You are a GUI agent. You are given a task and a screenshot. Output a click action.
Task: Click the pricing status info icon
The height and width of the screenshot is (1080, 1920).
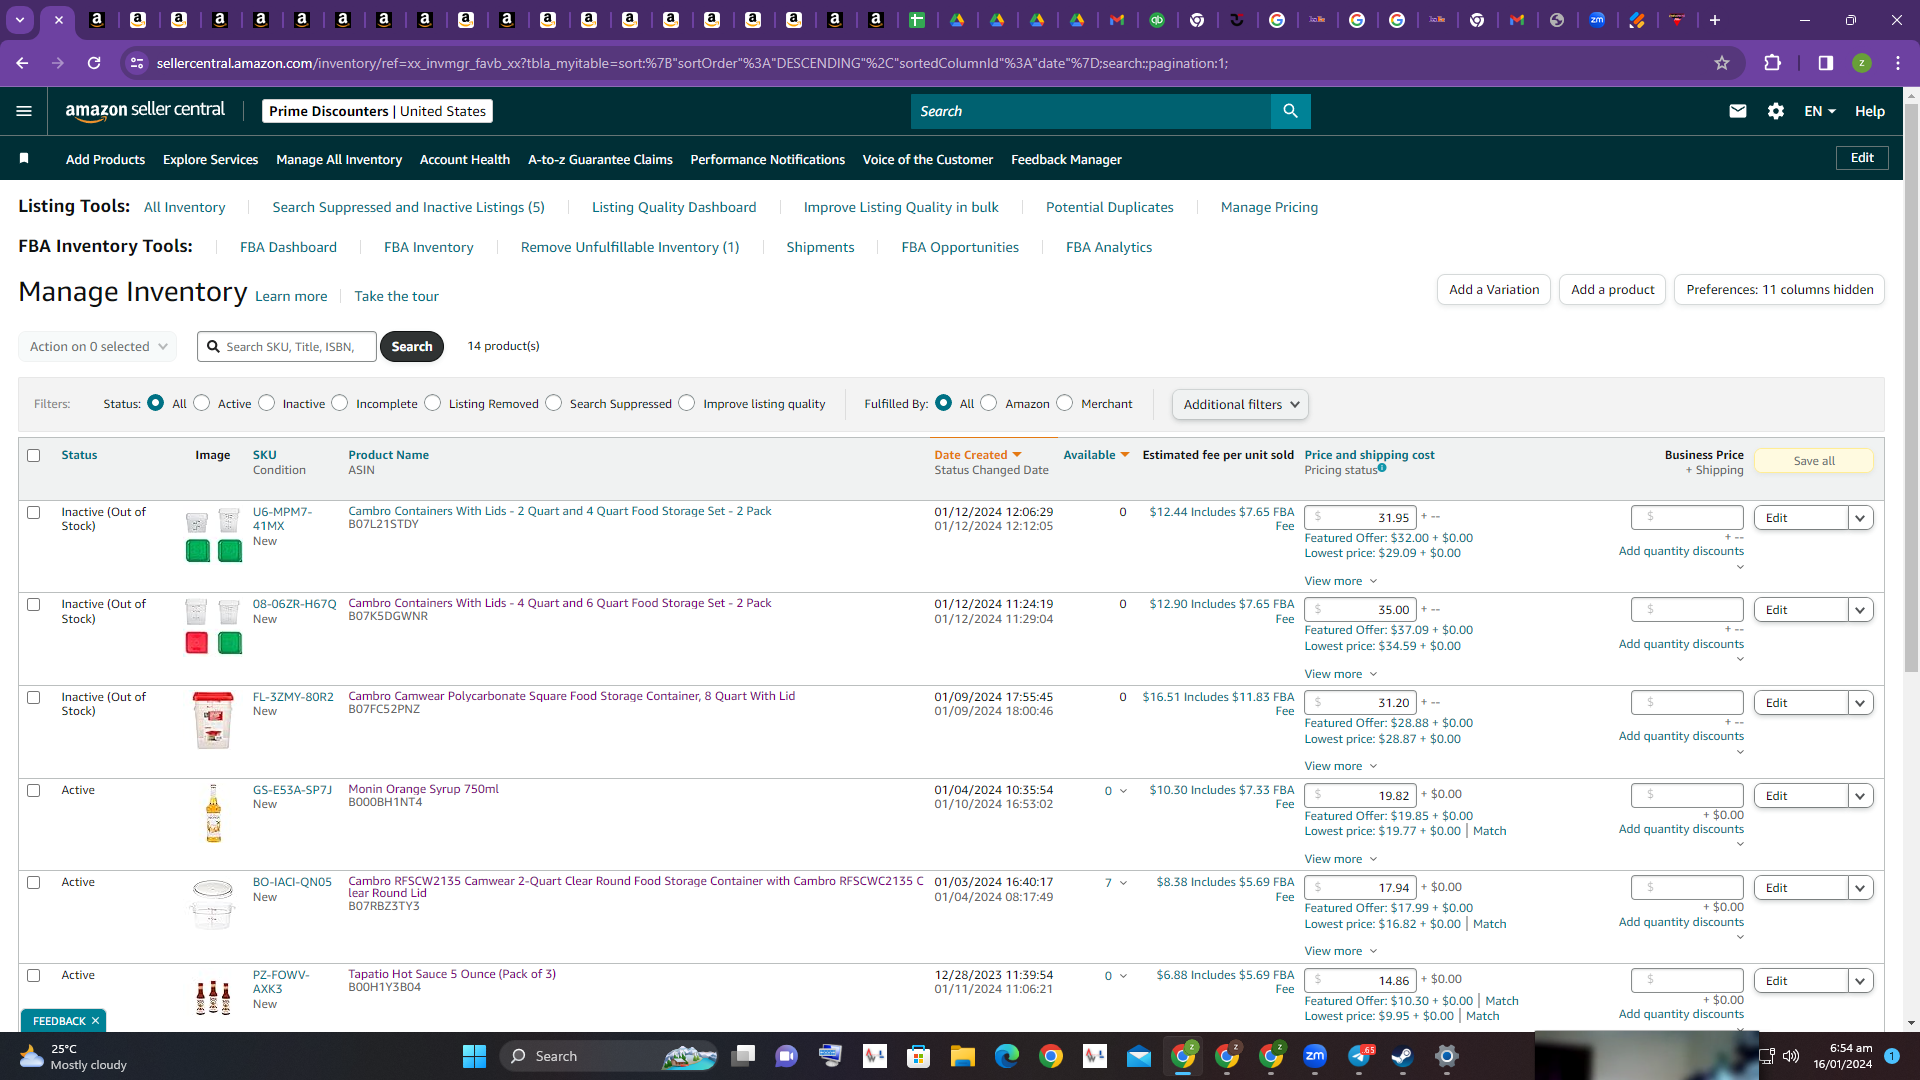click(1382, 468)
